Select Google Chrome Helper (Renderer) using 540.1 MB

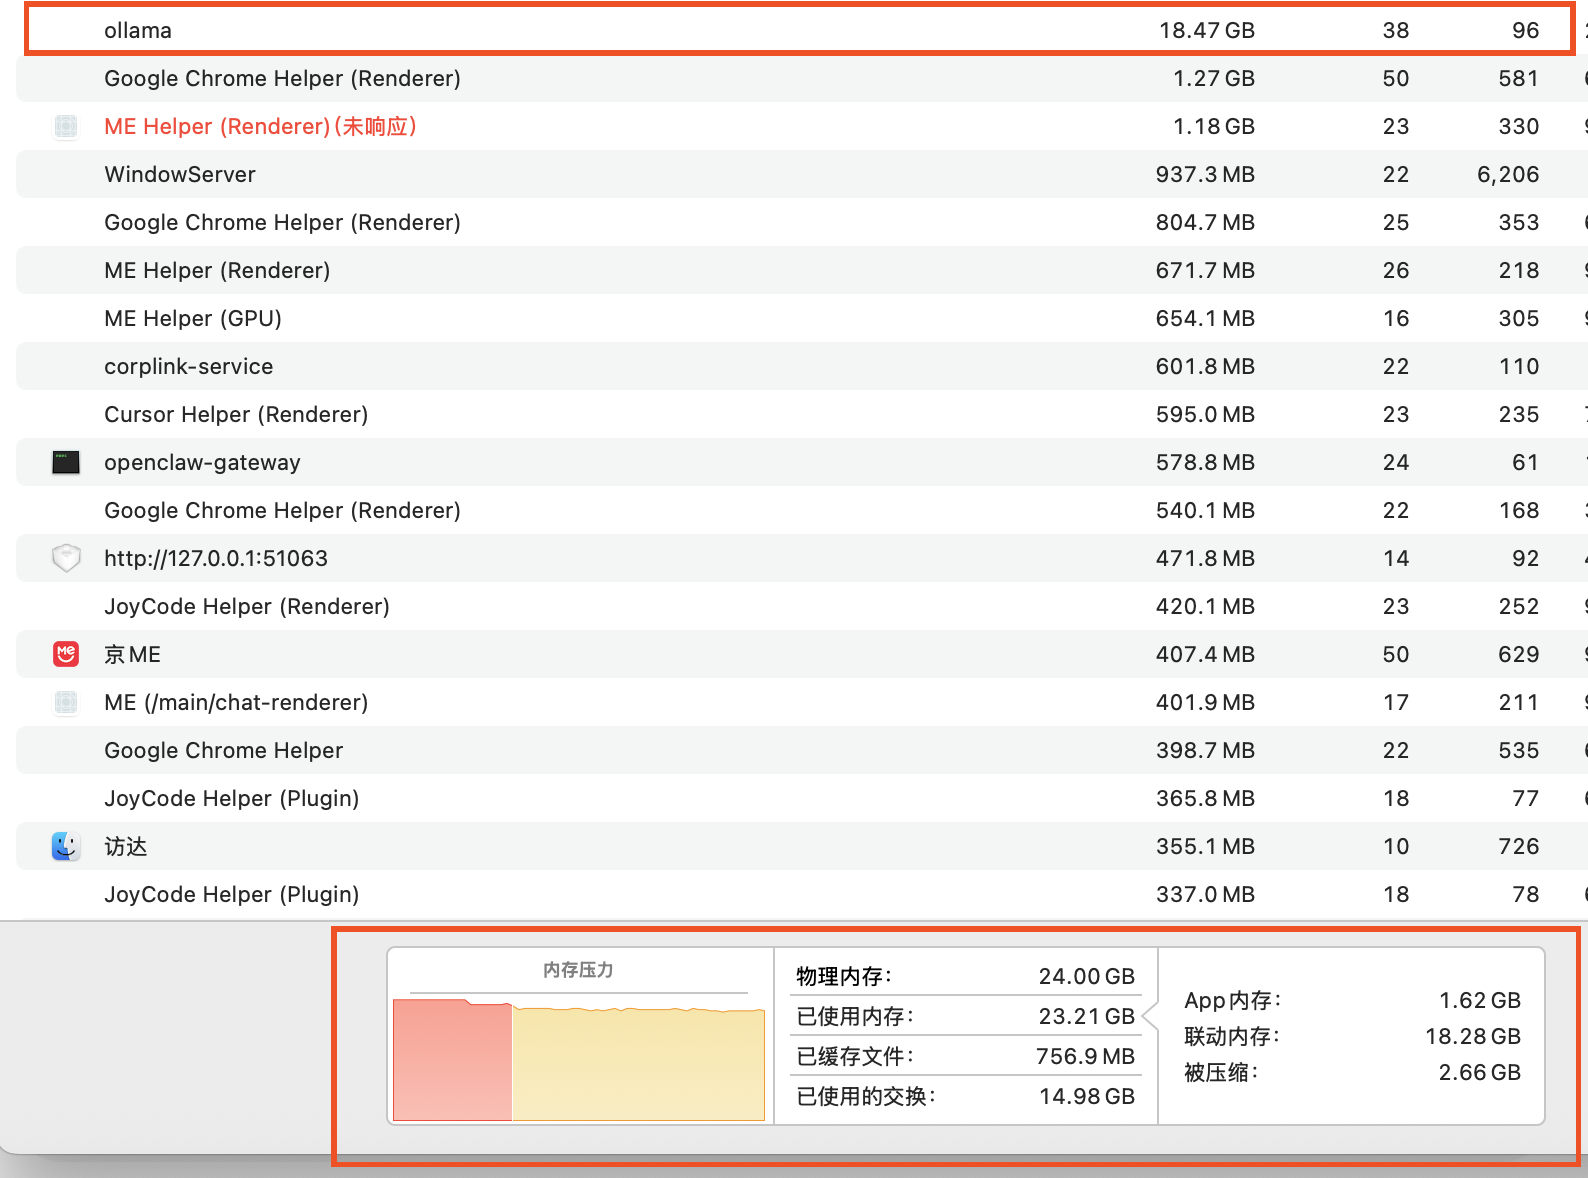coord(282,510)
